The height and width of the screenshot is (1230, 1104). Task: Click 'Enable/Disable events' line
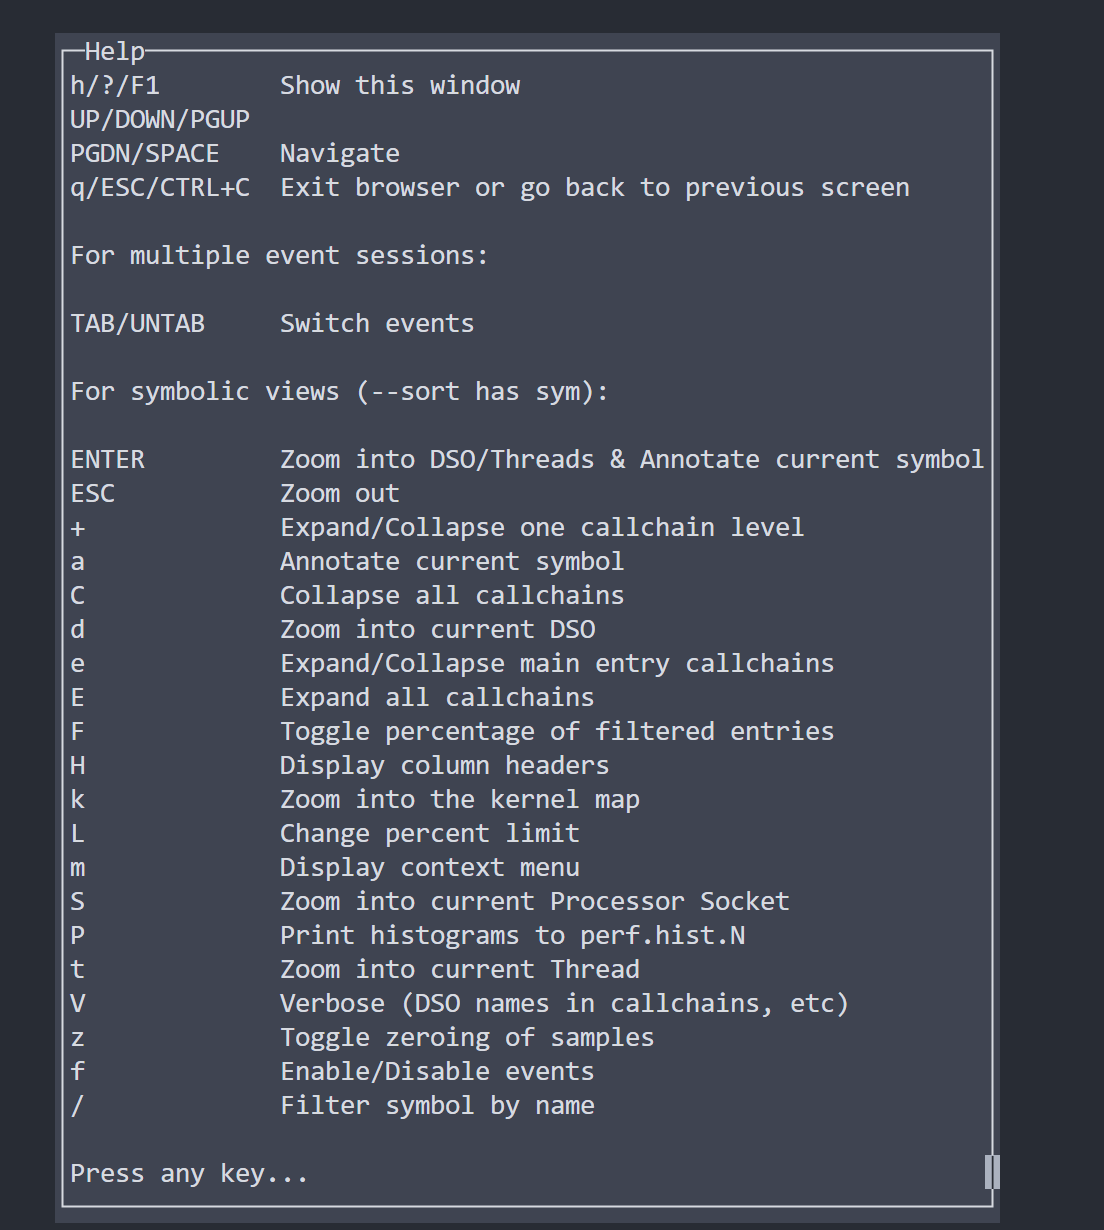click(436, 1071)
